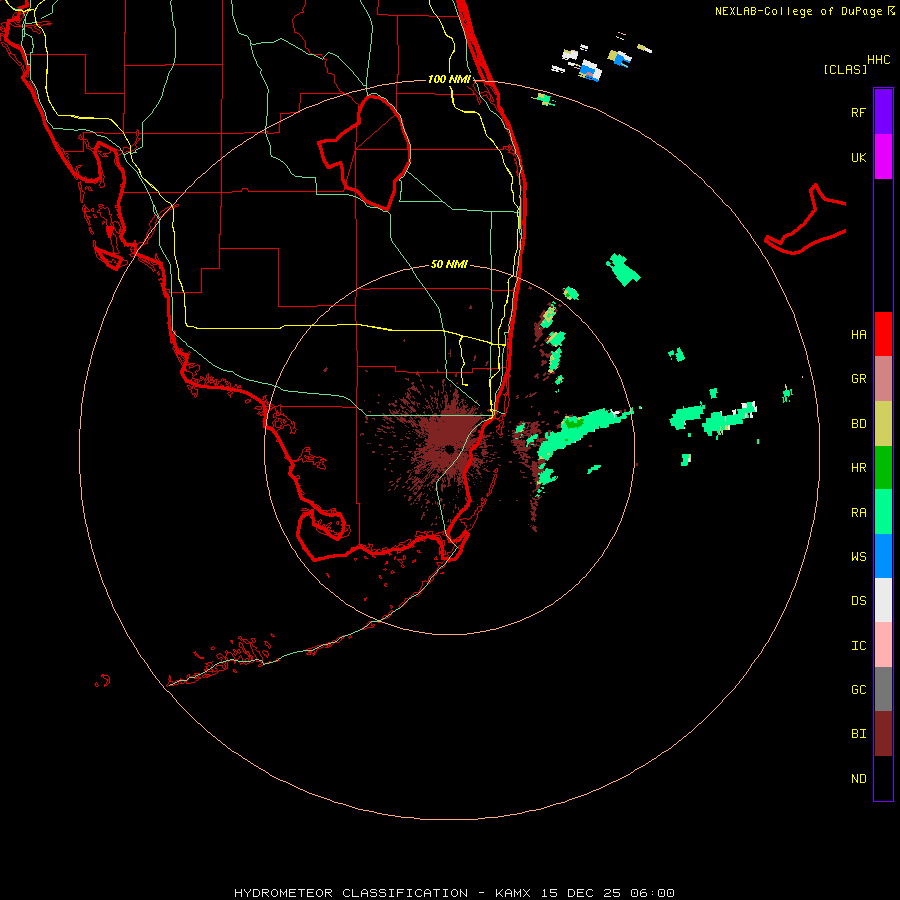Pick the white DS legend swatch
Image resolution: width=900 pixels, height=900 pixels.
coord(883,600)
